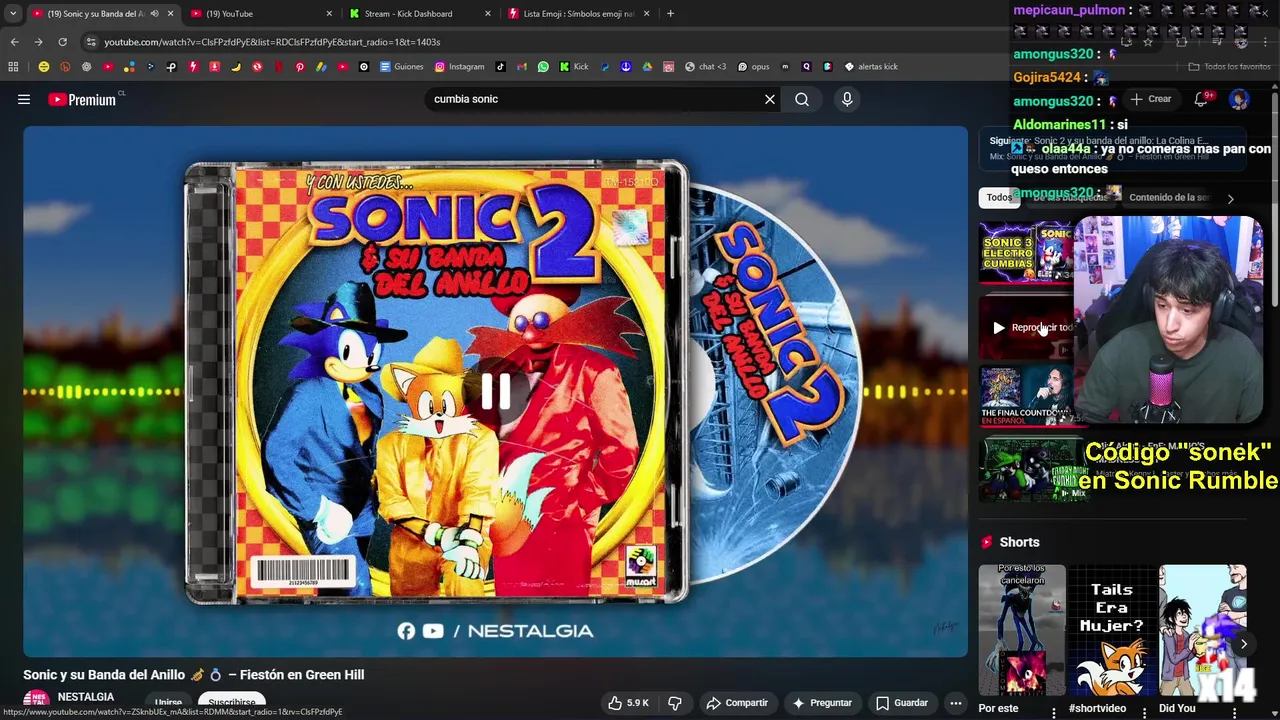Open the apps grid in bookmarks bar
The width and height of the screenshot is (1280, 720).
pos(13,67)
